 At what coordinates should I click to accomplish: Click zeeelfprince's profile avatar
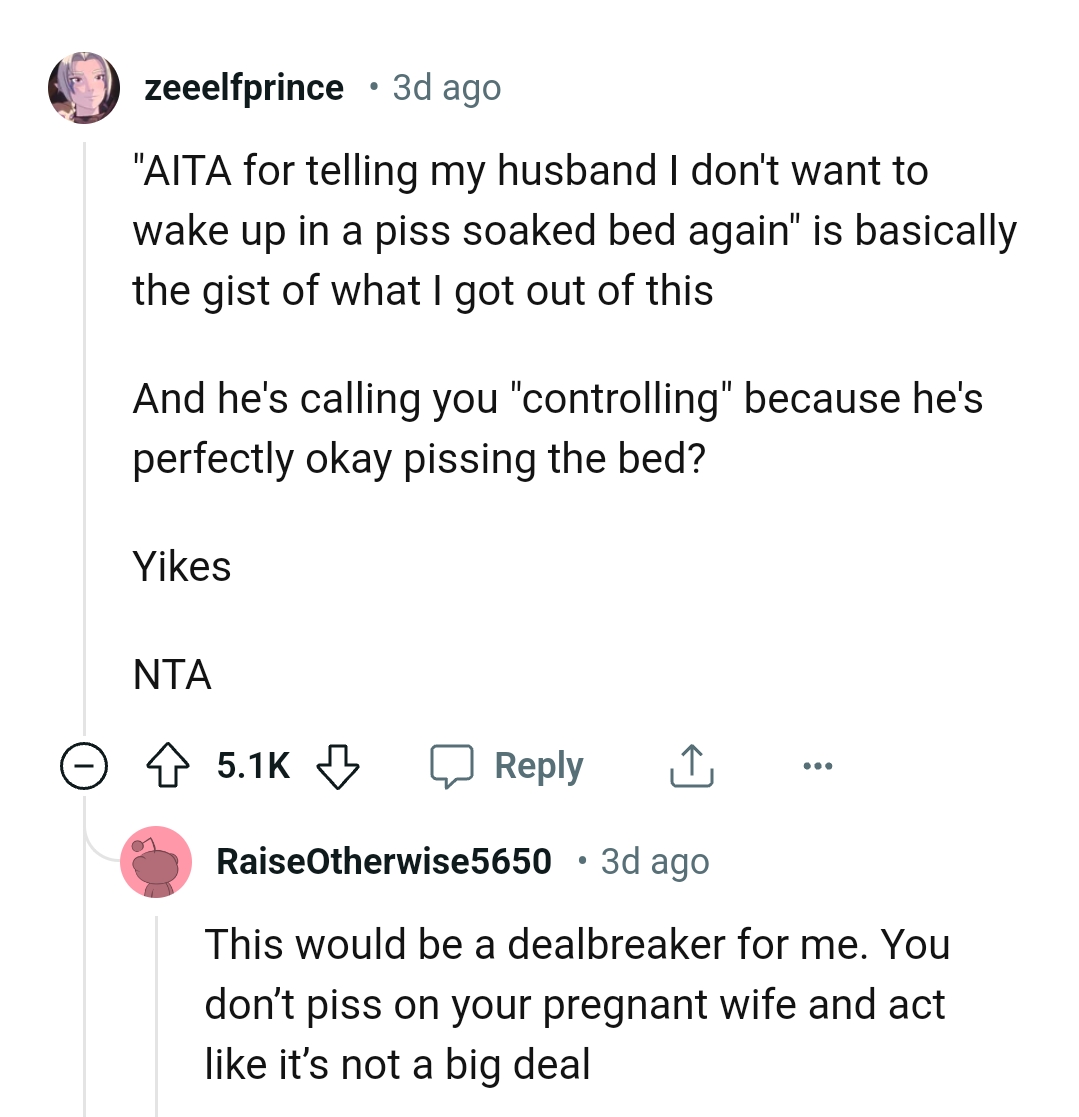click(84, 87)
